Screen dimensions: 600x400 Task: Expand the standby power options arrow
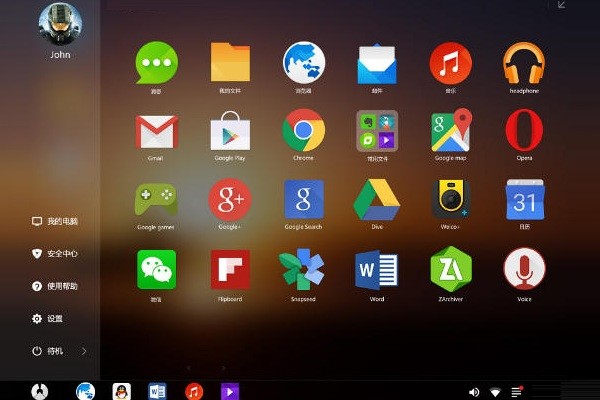click(x=84, y=351)
